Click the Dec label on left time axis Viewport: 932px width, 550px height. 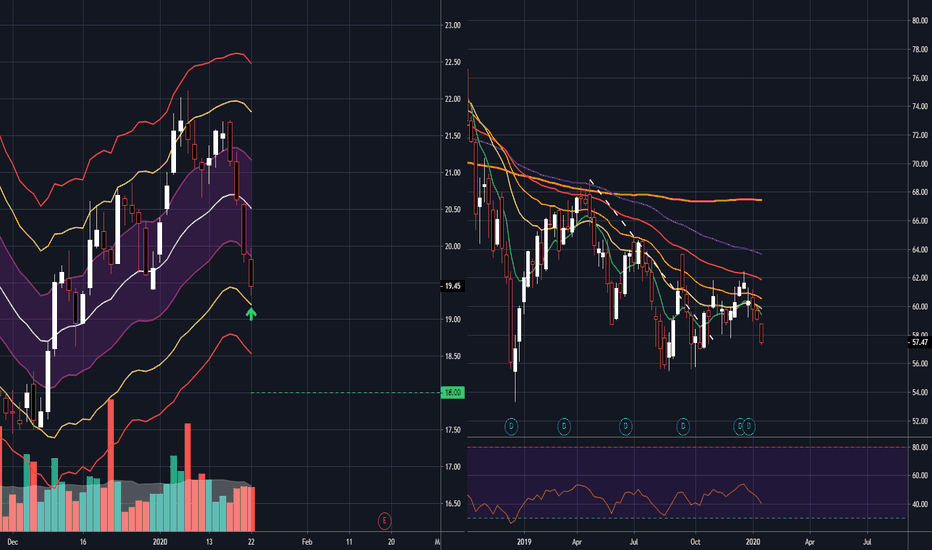click(12, 542)
